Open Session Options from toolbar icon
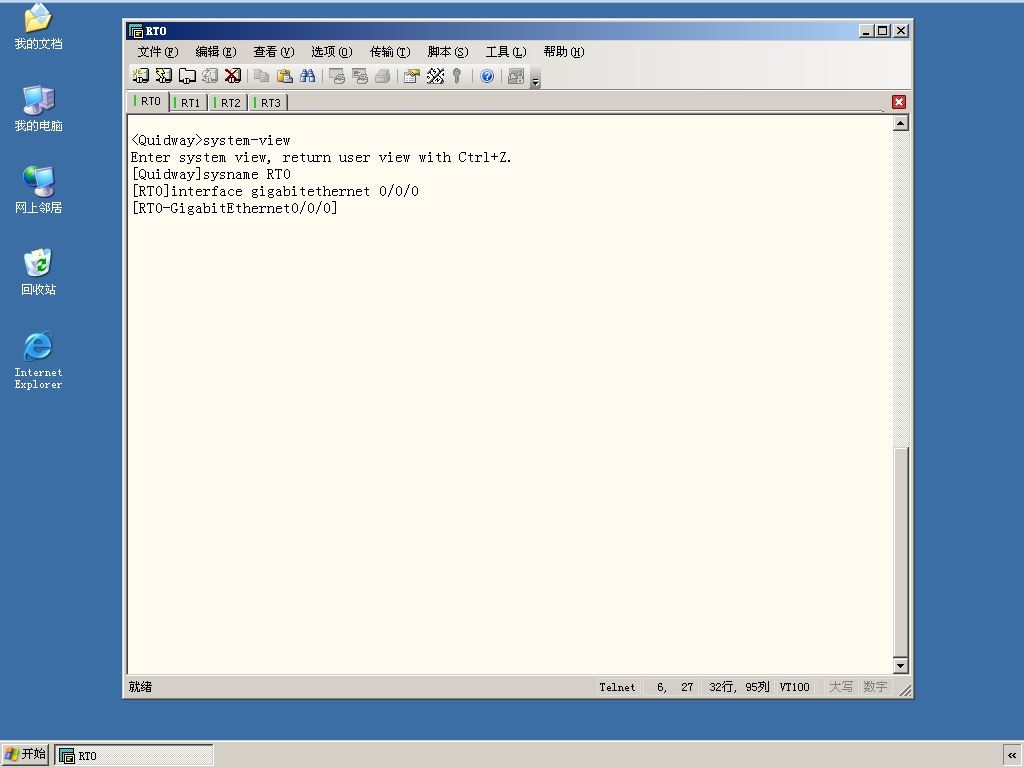This screenshot has width=1024, height=768. coord(411,76)
